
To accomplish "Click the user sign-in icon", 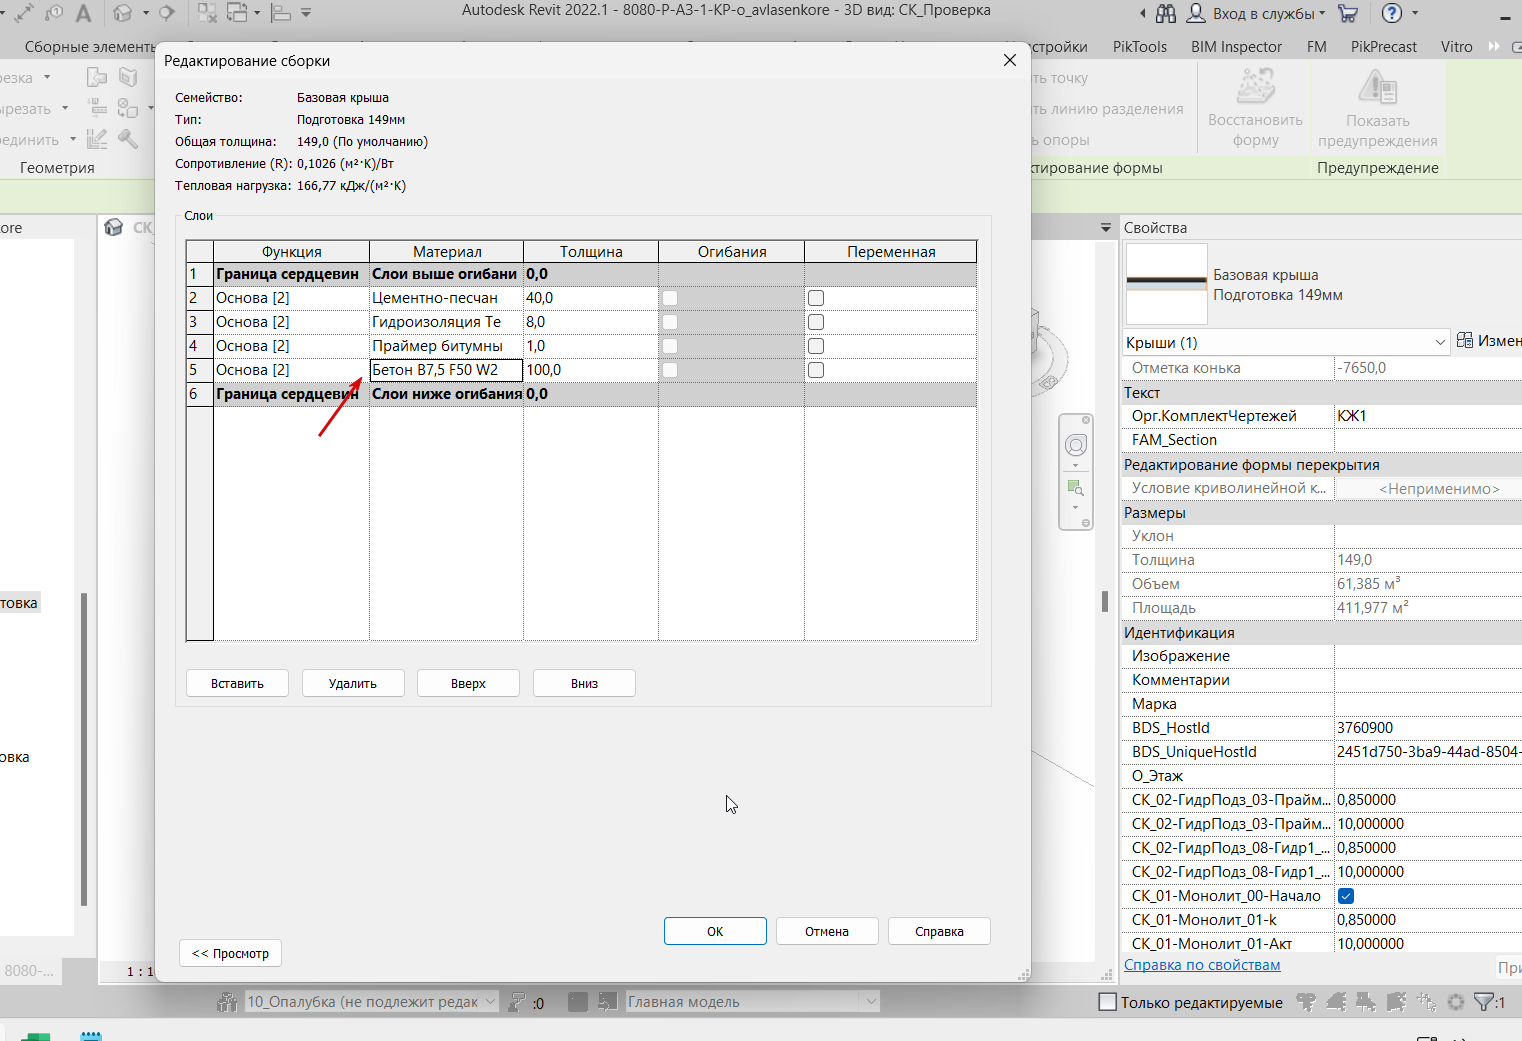I will 1196,13.
